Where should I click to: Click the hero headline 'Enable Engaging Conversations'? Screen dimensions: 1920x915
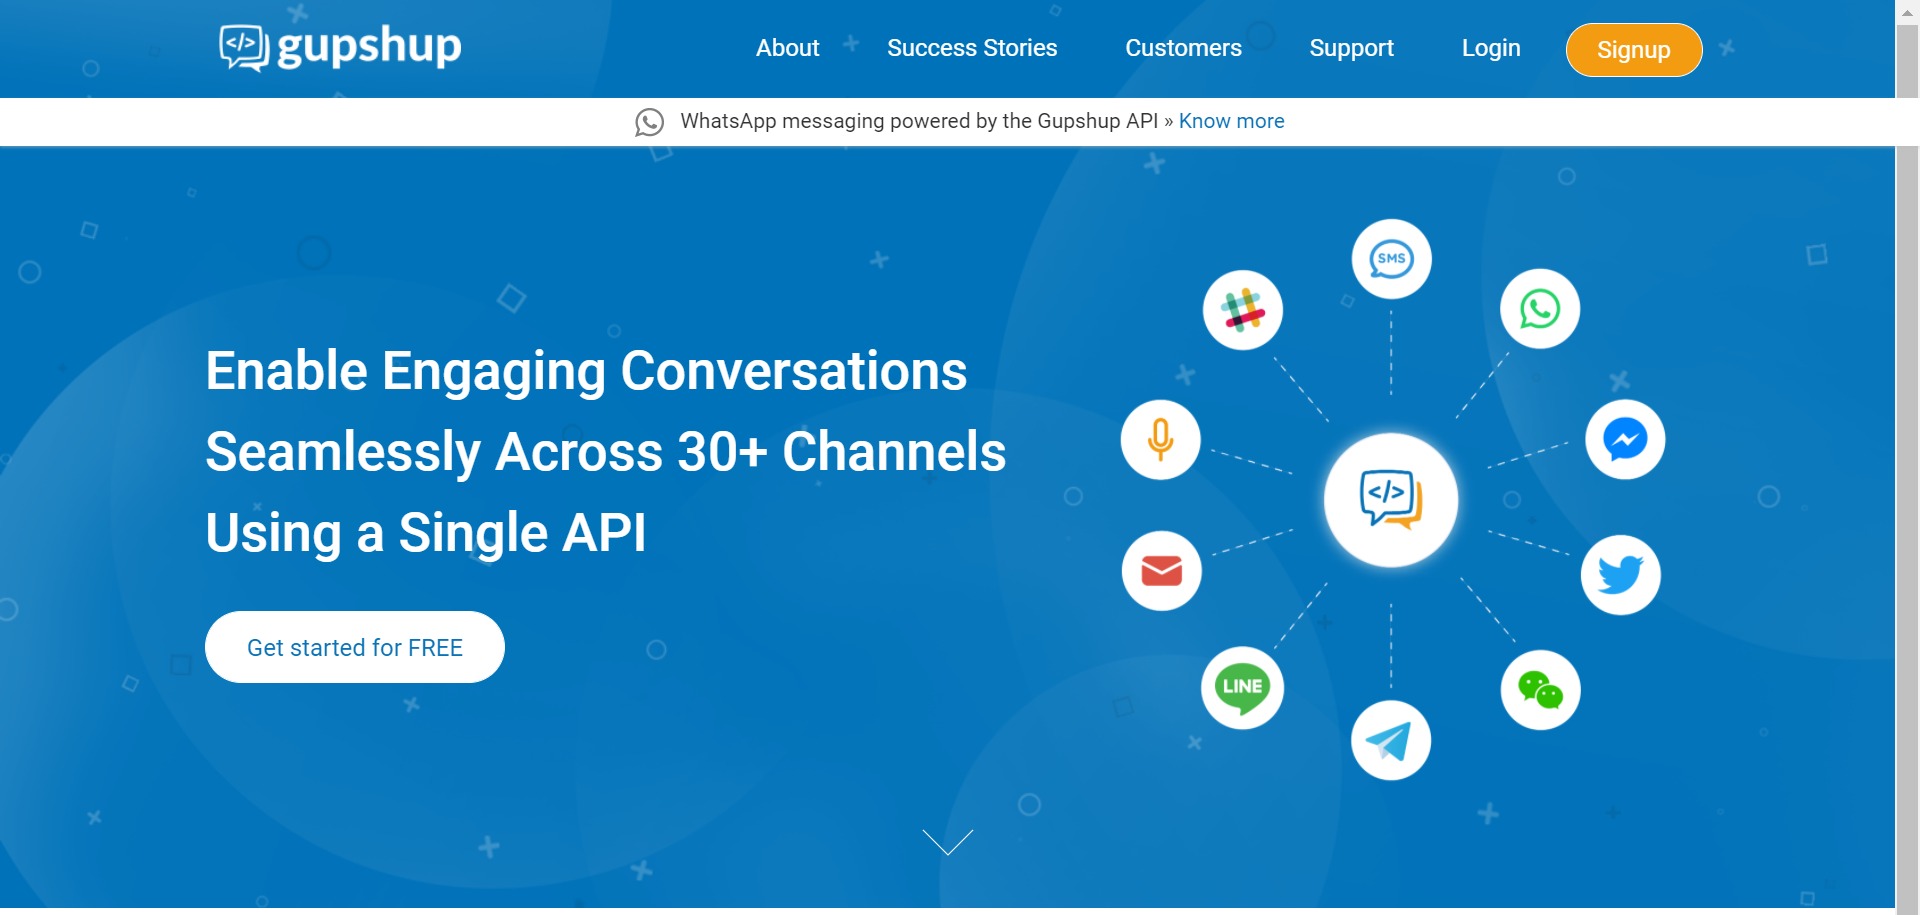click(586, 371)
